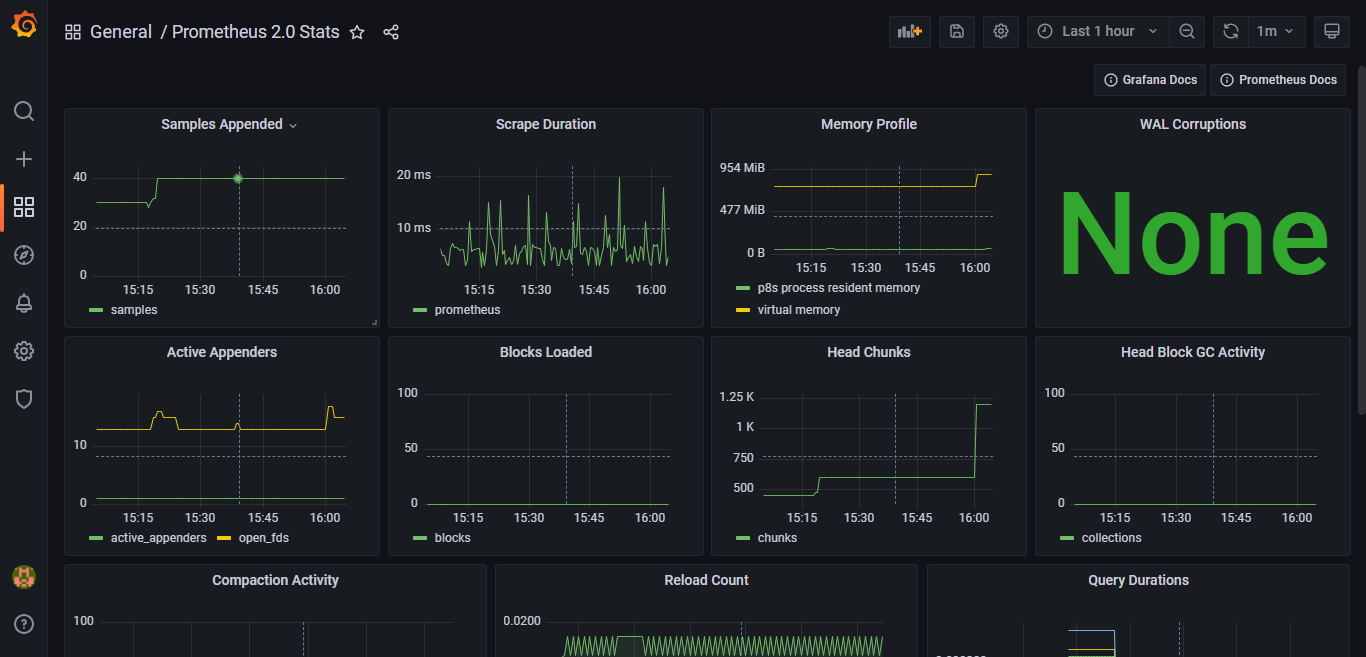Open the Create plus menu icon
Image resolution: width=1366 pixels, height=657 pixels.
coord(24,159)
